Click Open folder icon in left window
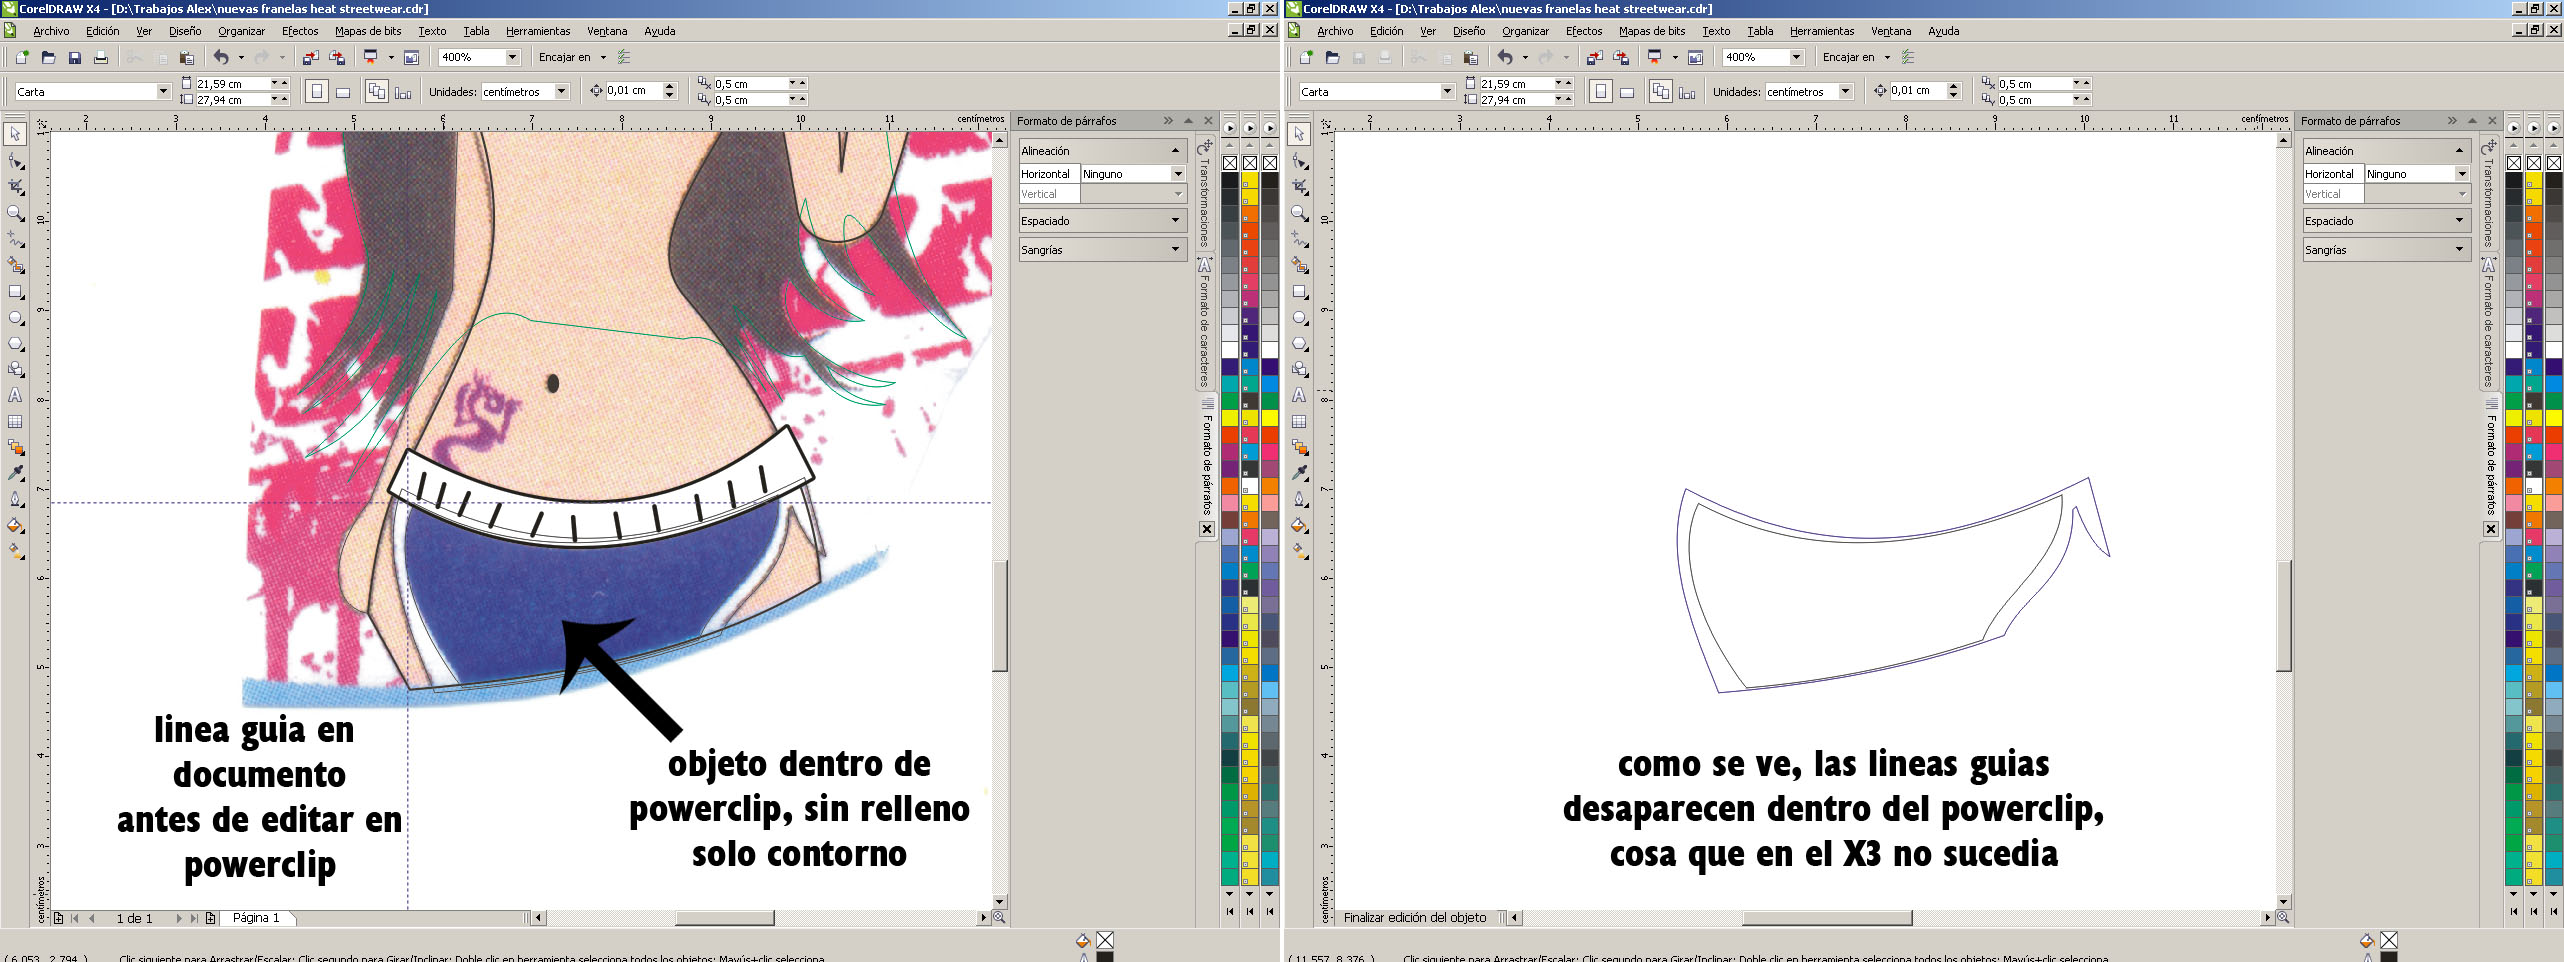 pyautogui.click(x=48, y=57)
